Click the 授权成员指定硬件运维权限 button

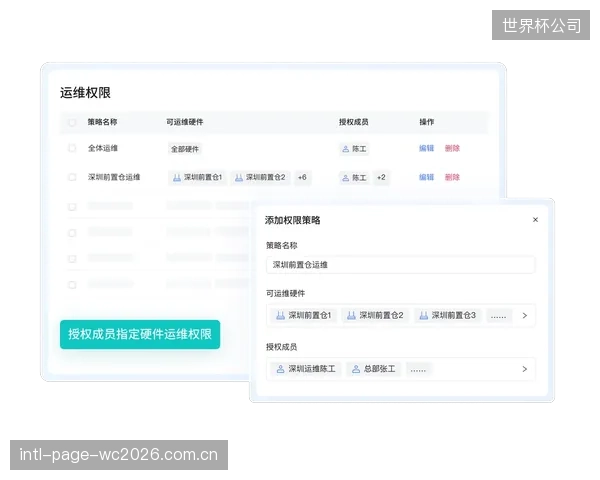coord(140,334)
